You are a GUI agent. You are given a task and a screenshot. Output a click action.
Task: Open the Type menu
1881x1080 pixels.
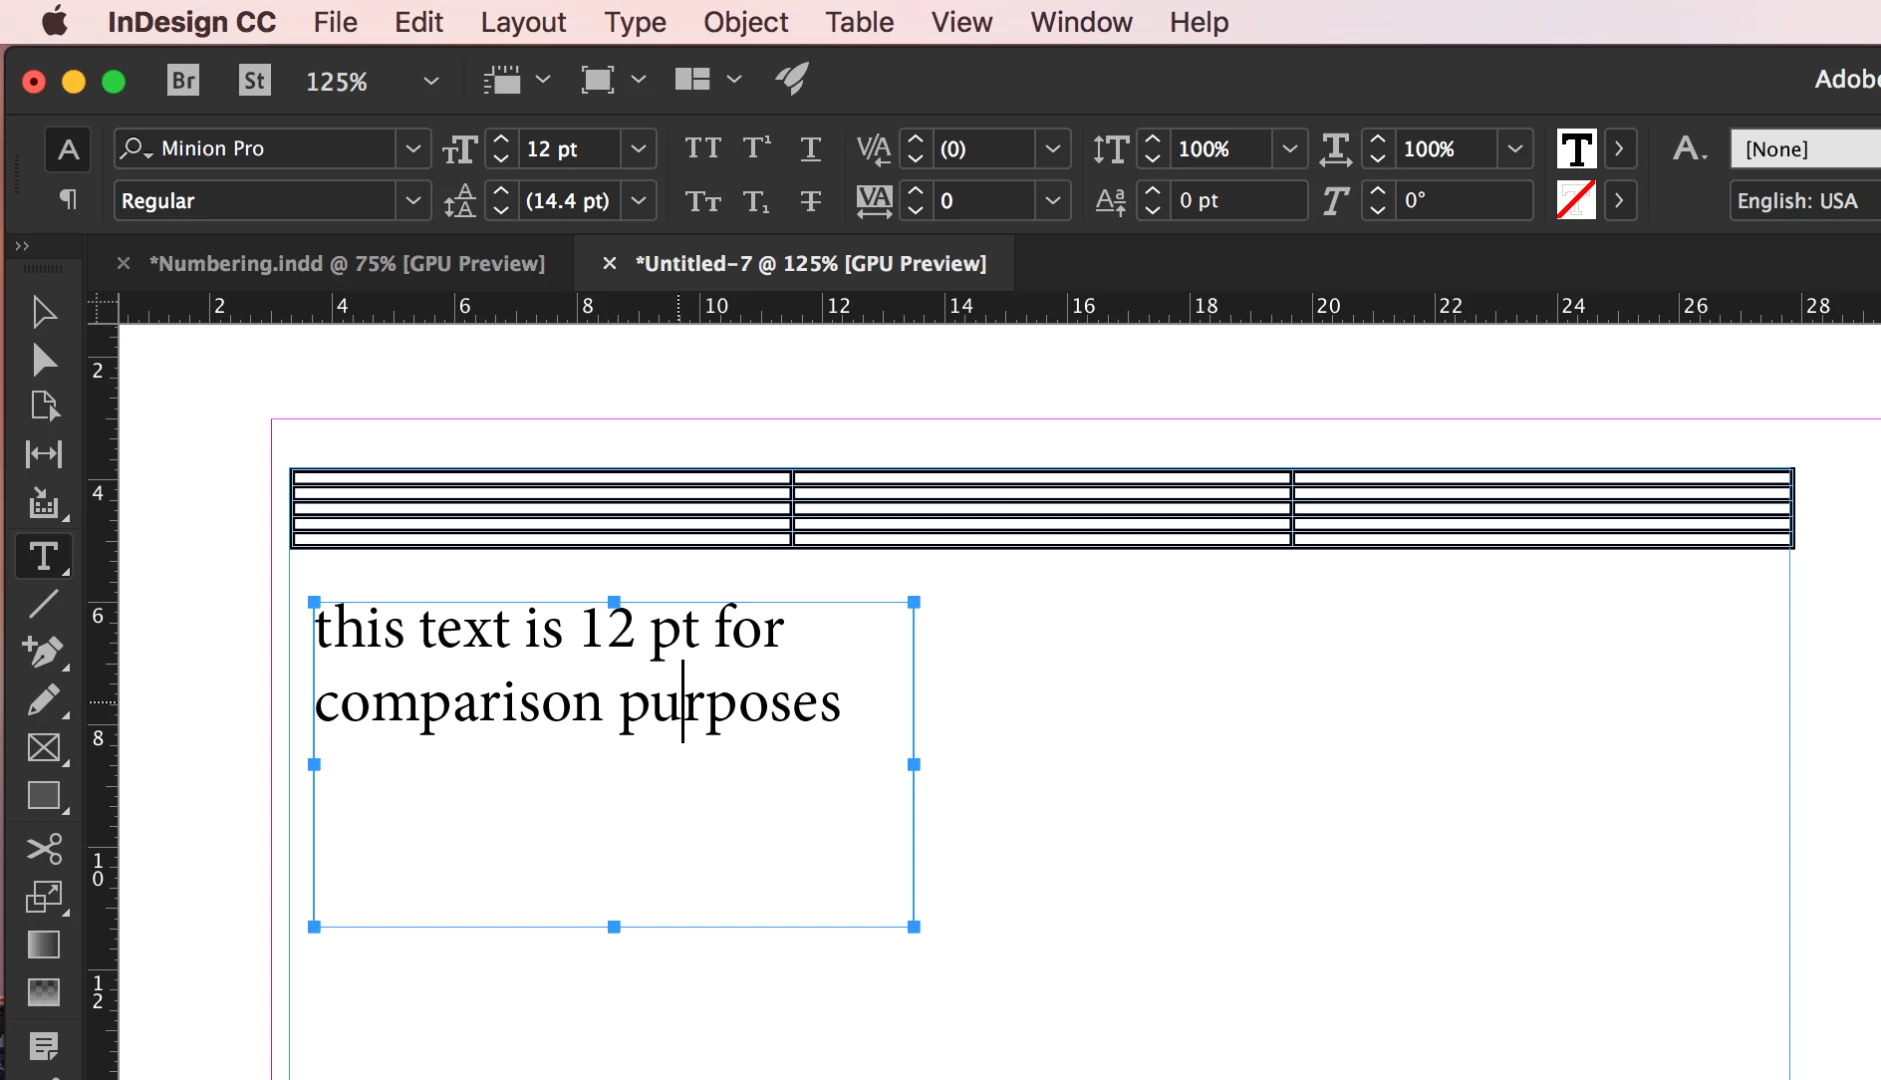pos(635,22)
